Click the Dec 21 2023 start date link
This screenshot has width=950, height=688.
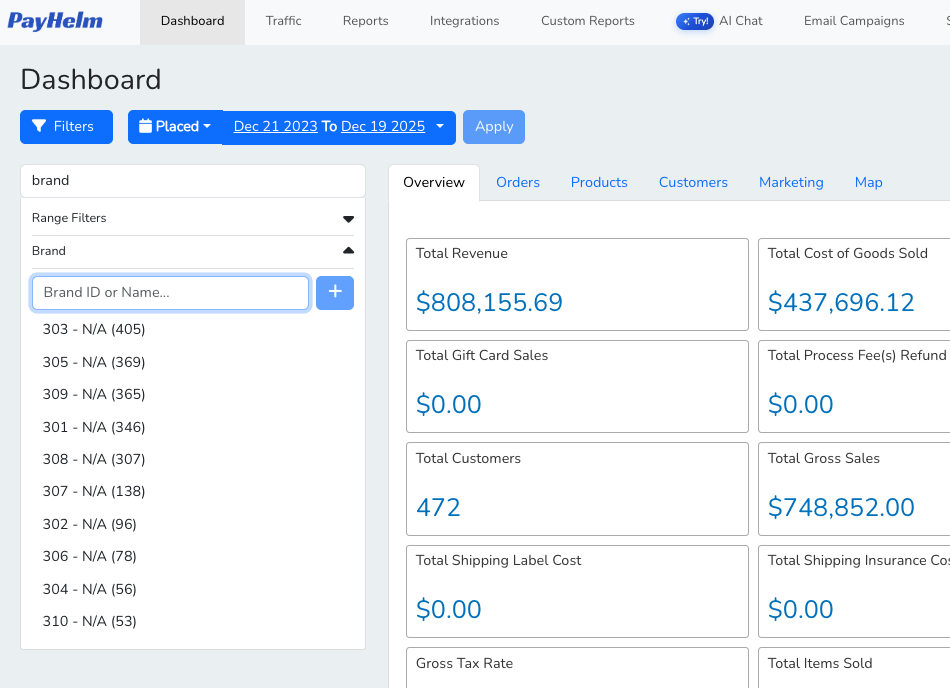[x=276, y=127]
